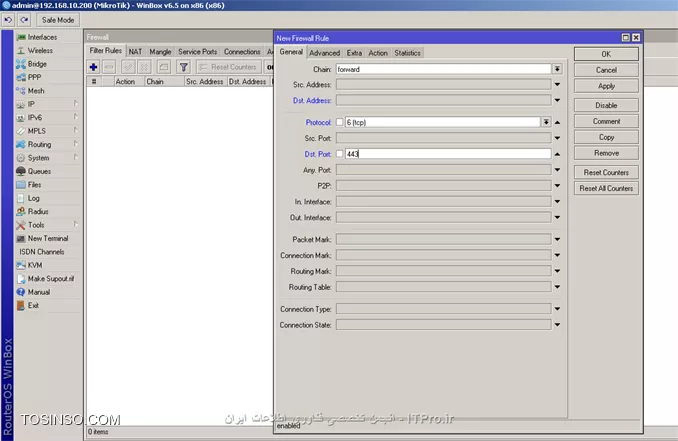Click the Exit door icon

click(21, 306)
